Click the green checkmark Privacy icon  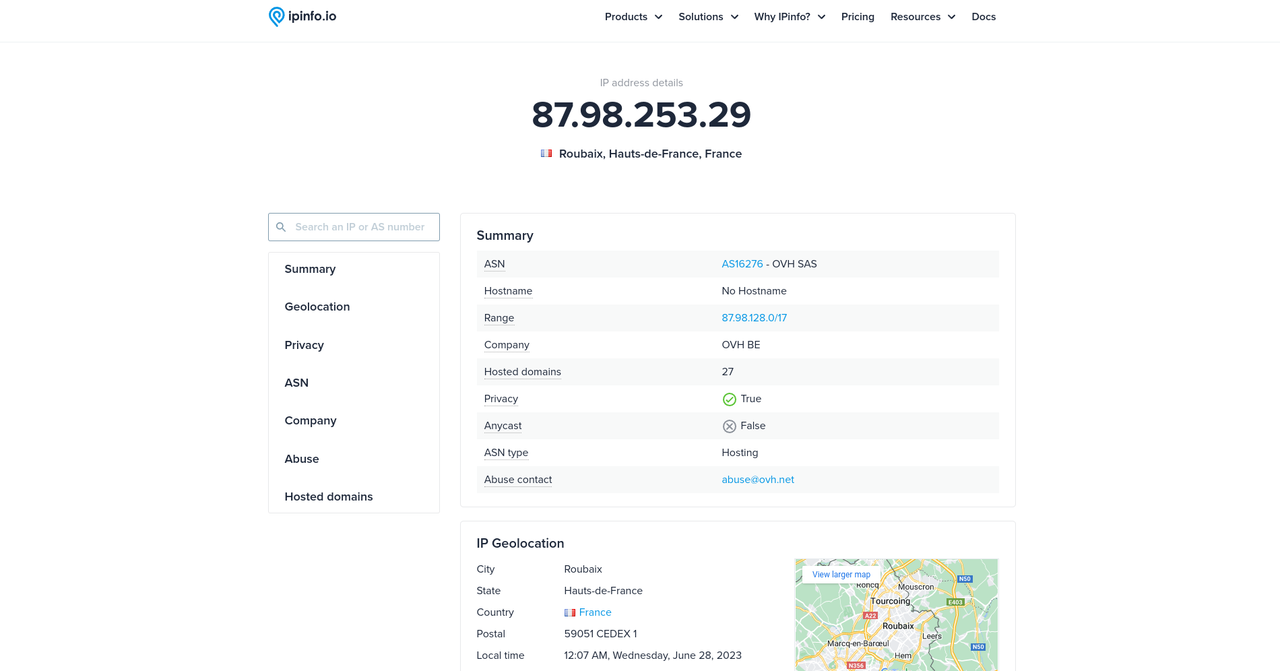click(x=729, y=399)
